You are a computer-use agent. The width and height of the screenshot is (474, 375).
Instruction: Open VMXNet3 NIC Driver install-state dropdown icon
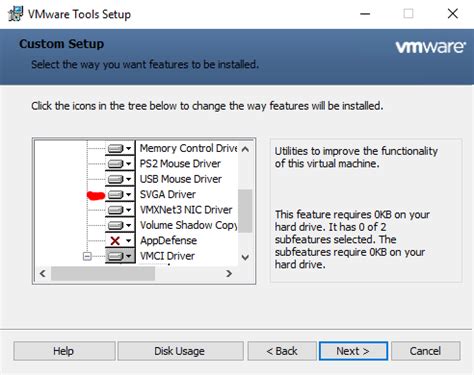click(x=120, y=210)
